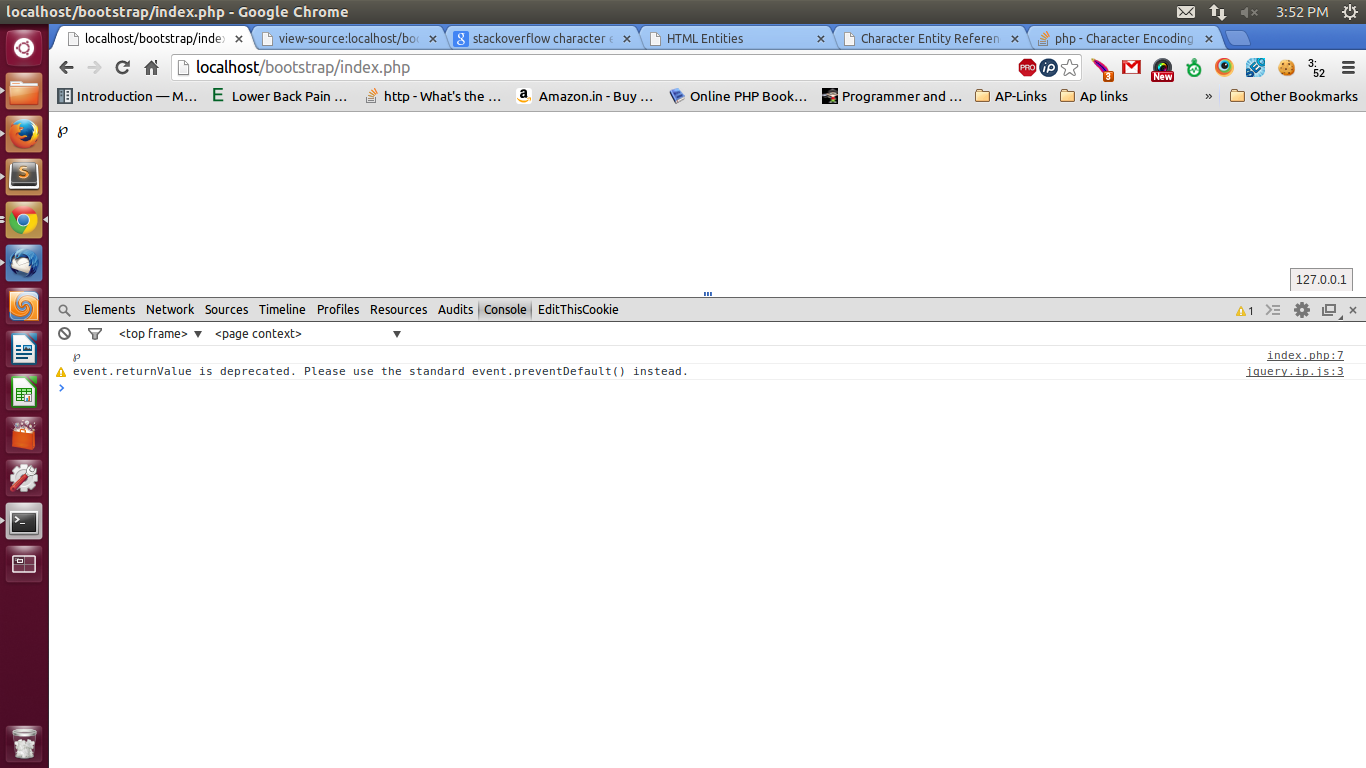Open the clock extension showing 3:52

[1317, 67]
